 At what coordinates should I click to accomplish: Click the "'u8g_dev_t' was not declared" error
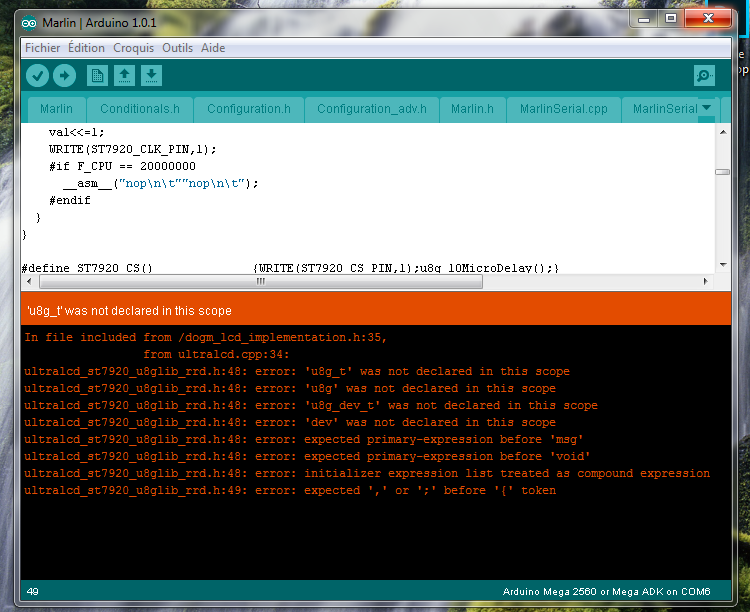[x=311, y=405]
